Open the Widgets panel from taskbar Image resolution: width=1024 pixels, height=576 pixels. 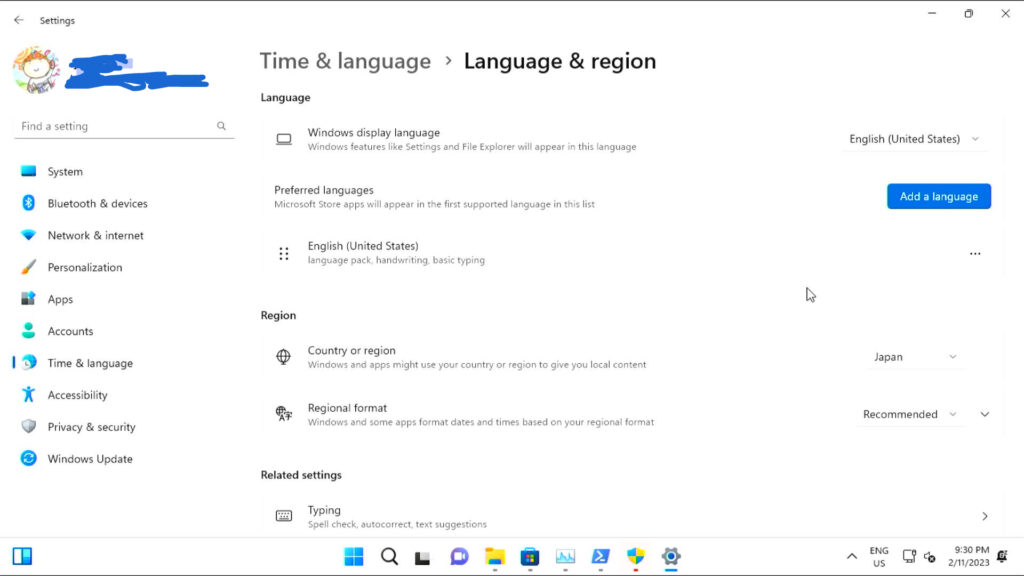pyautogui.click(x=22, y=556)
